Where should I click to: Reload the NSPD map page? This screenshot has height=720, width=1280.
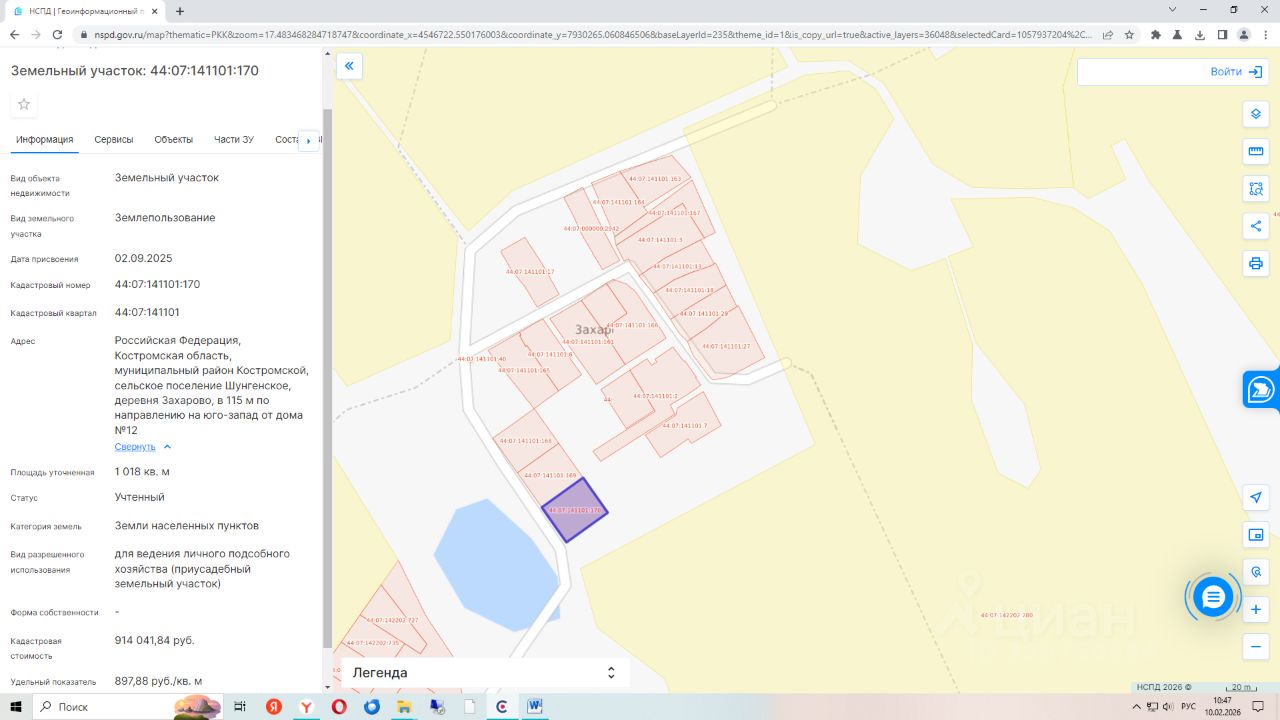(58, 34)
